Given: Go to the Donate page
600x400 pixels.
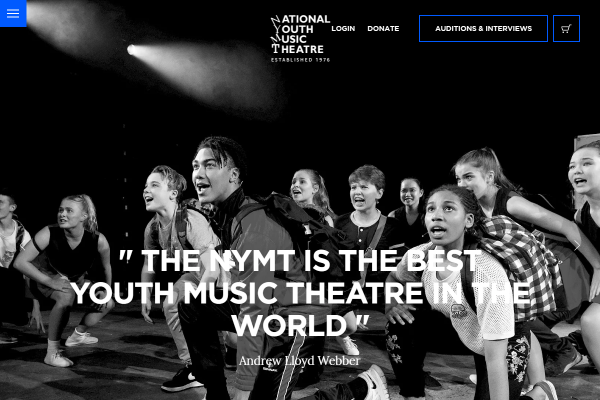Looking at the screenshot, I should click(383, 29).
